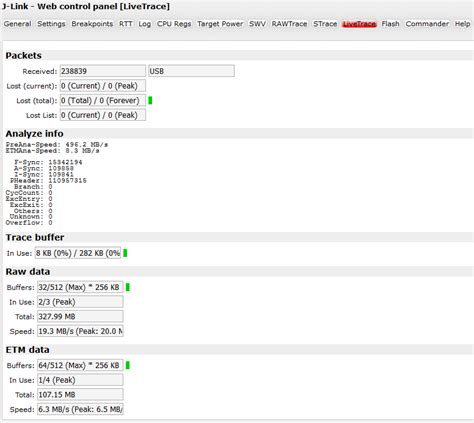Click green indicator next to Raw data Buffers
Screen dimensions: 474x423
tap(128, 287)
